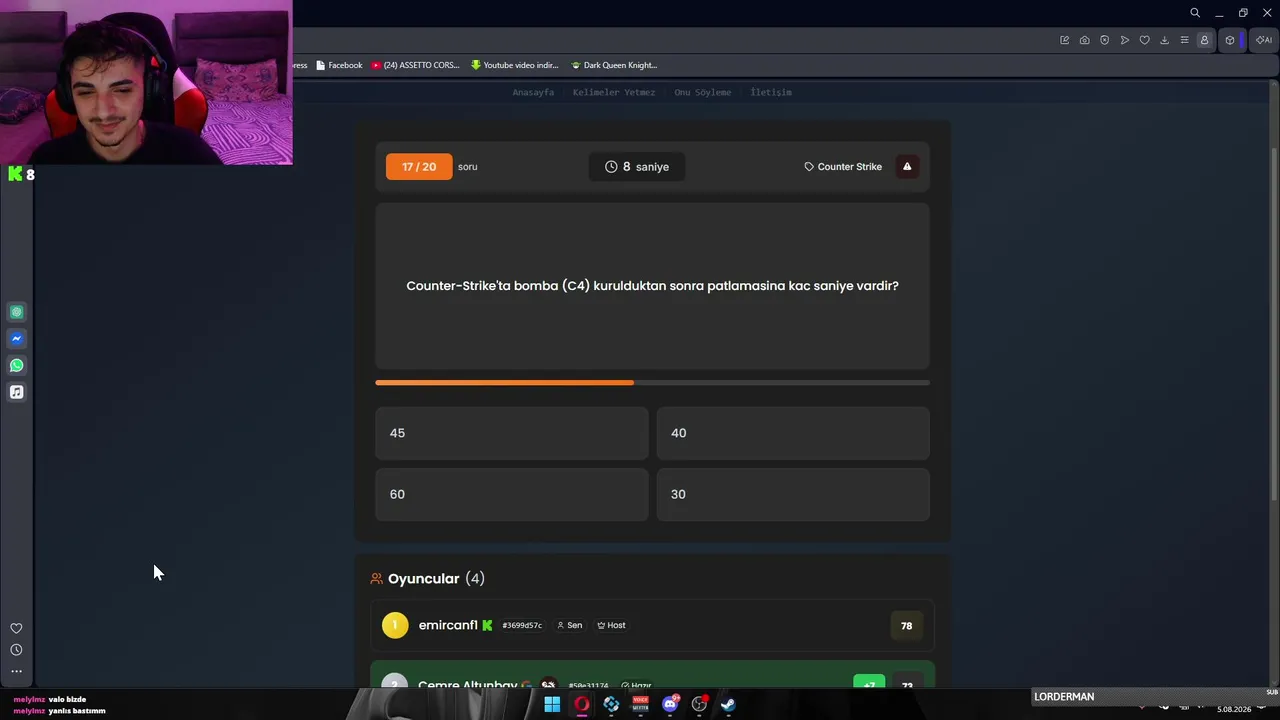Select answer 45

(x=512, y=433)
